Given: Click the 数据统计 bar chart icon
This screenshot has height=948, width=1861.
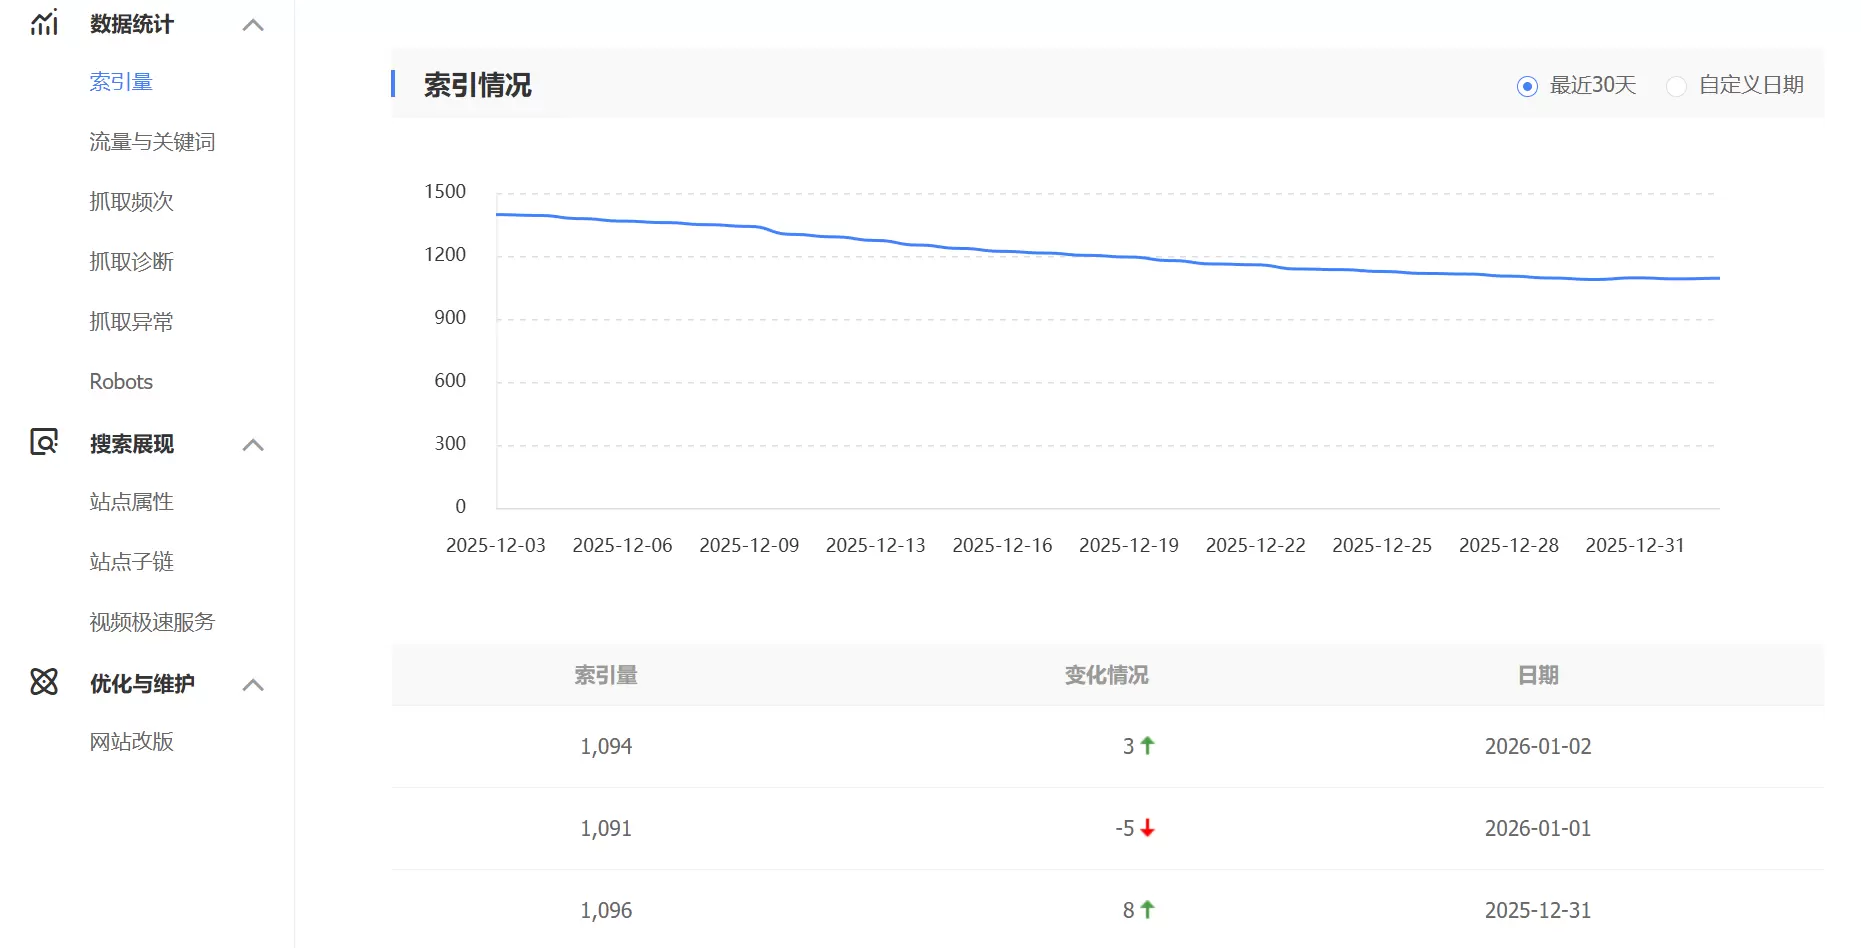Looking at the screenshot, I should [44, 23].
